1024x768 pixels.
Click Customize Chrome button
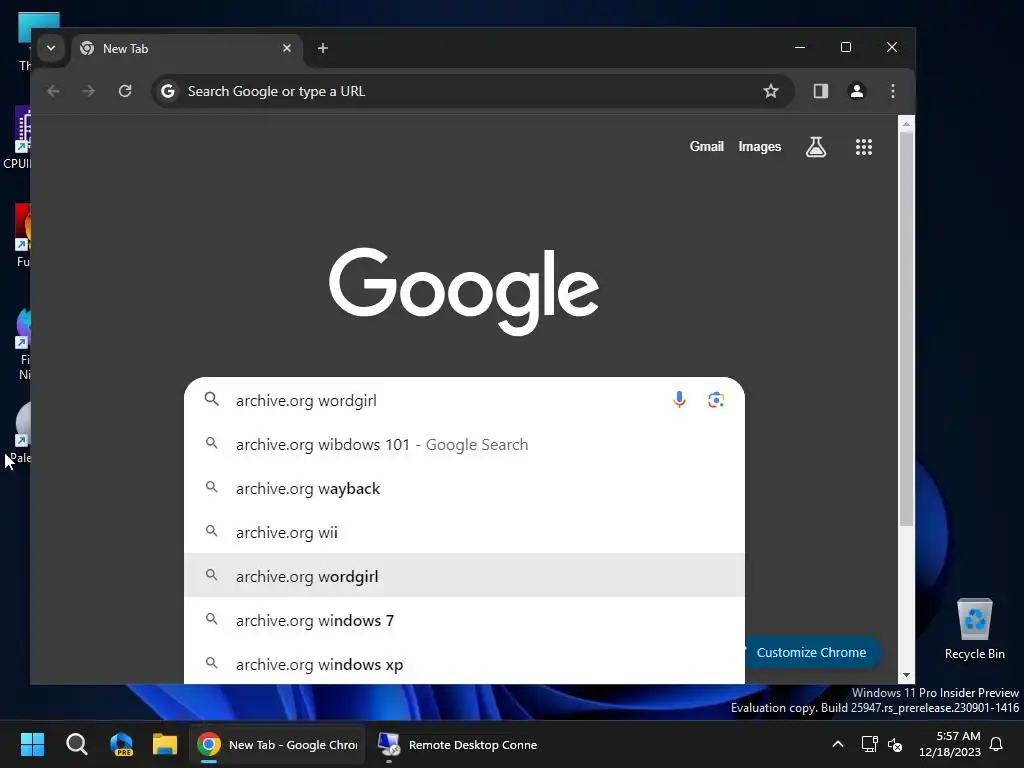[x=810, y=652]
